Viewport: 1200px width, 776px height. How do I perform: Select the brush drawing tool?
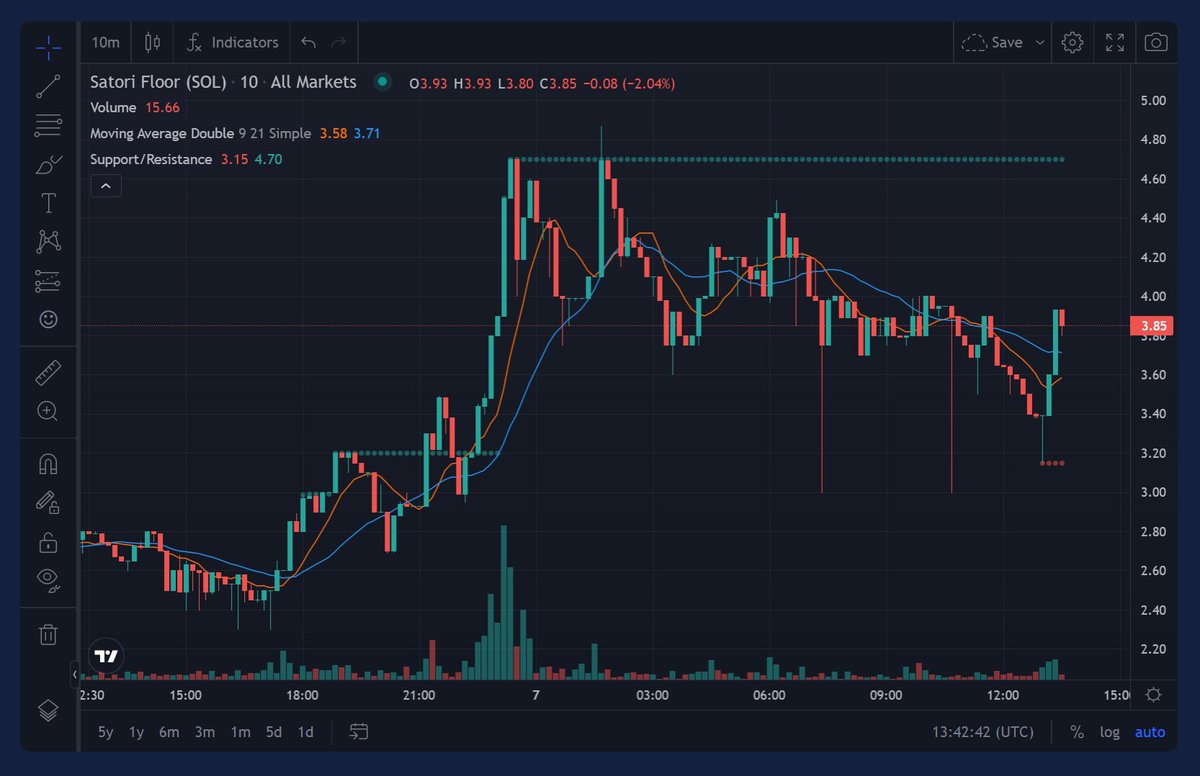pos(47,164)
